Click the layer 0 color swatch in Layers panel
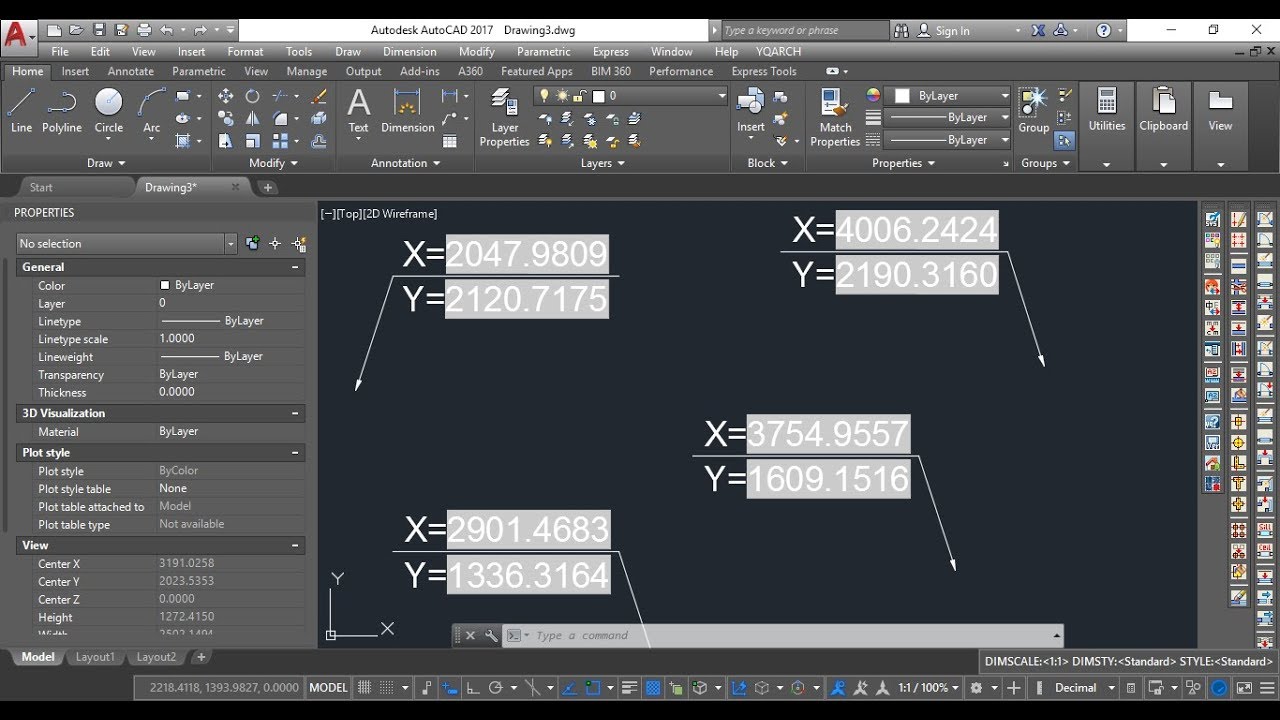 (598, 96)
